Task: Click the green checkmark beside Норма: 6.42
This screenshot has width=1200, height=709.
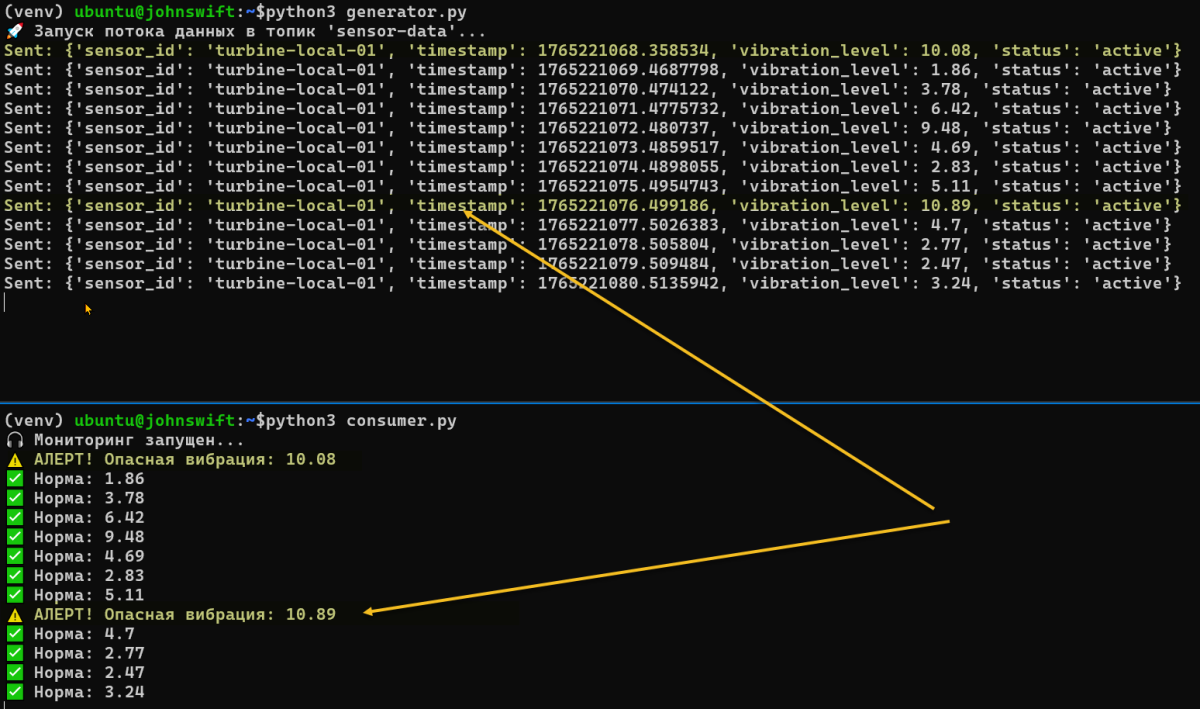Action: [14, 518]
